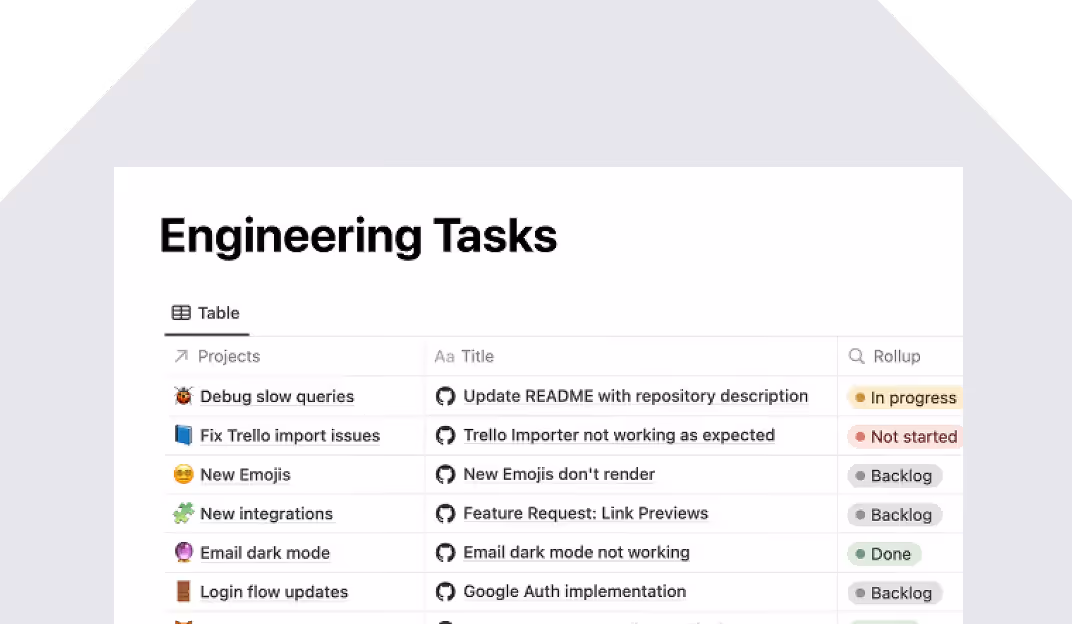This screenshot has height=624, width=1072.
Task: Open Feature Request: Link Previews issue
Action: click(586, 513)
